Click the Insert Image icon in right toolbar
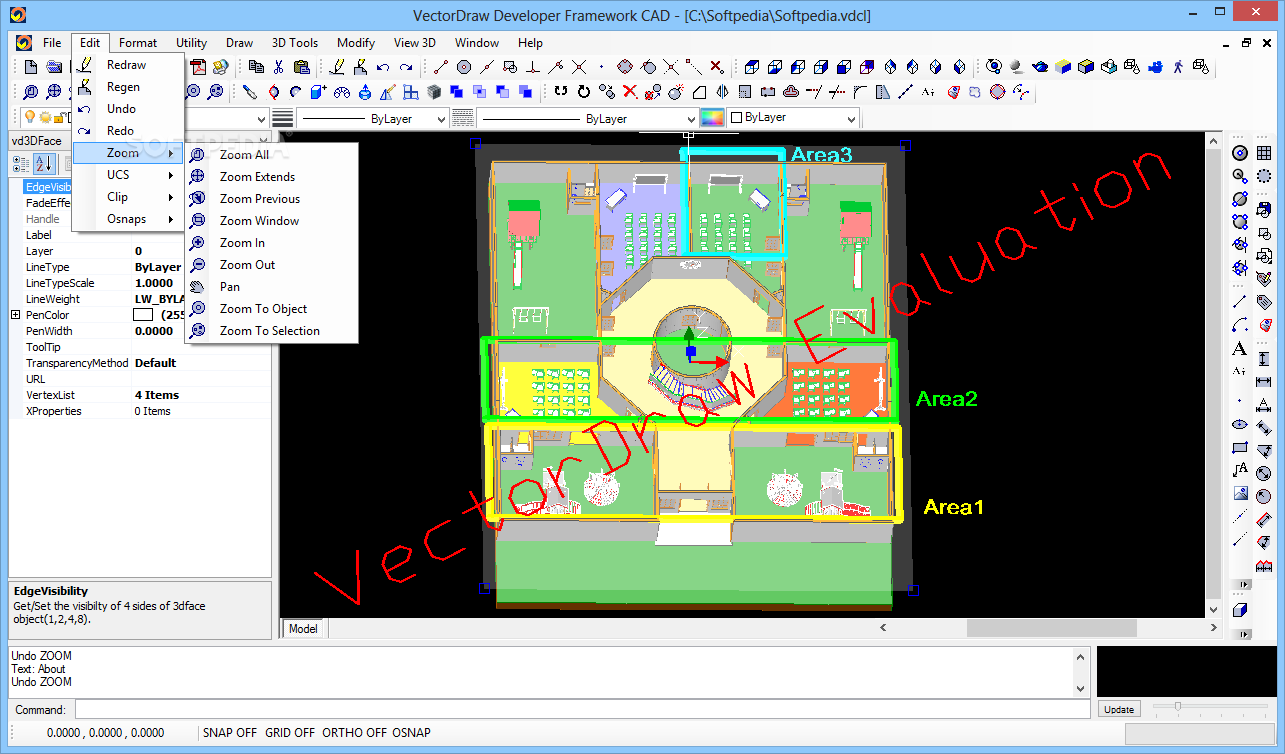The height and width of the screenshot is (754, 1285). pos(1240,493)
